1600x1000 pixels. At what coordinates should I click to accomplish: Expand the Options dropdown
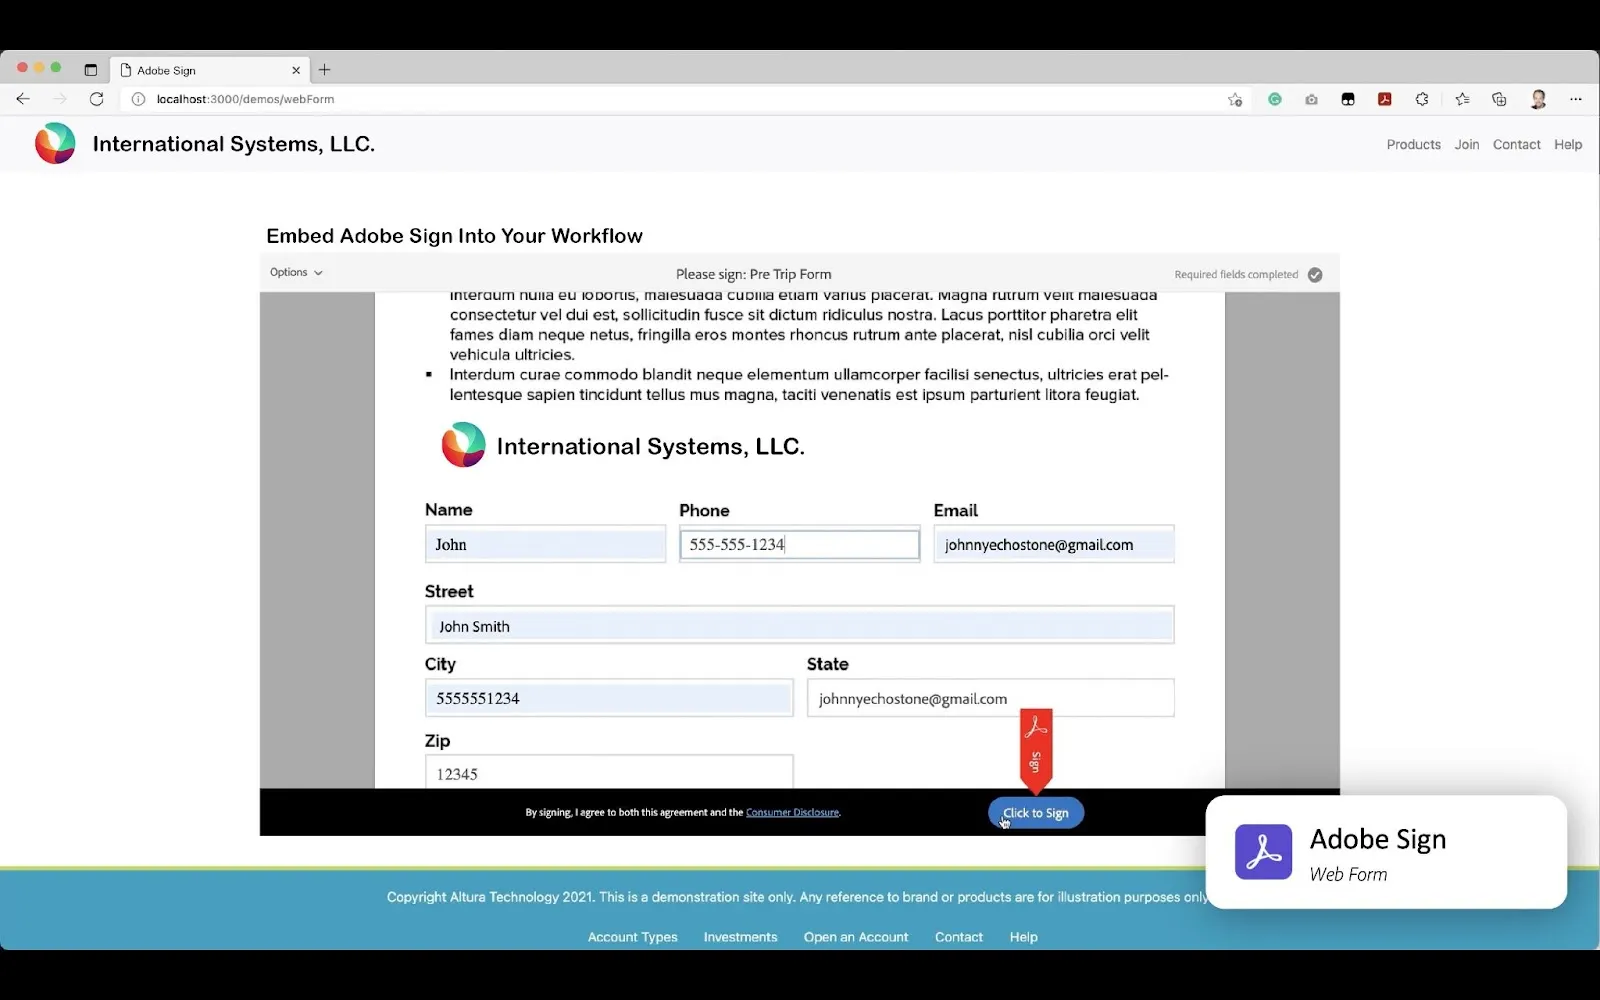[296, 272]
